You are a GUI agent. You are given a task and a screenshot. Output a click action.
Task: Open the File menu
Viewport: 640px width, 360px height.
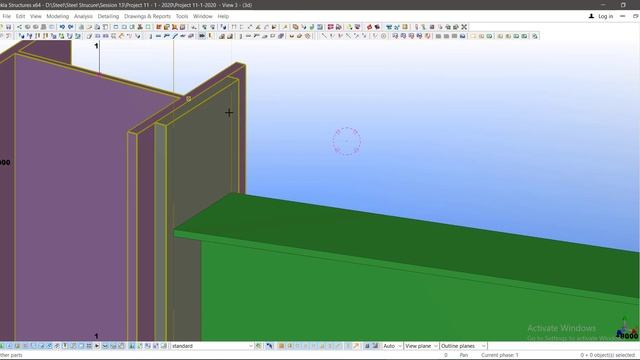point(7,16)
